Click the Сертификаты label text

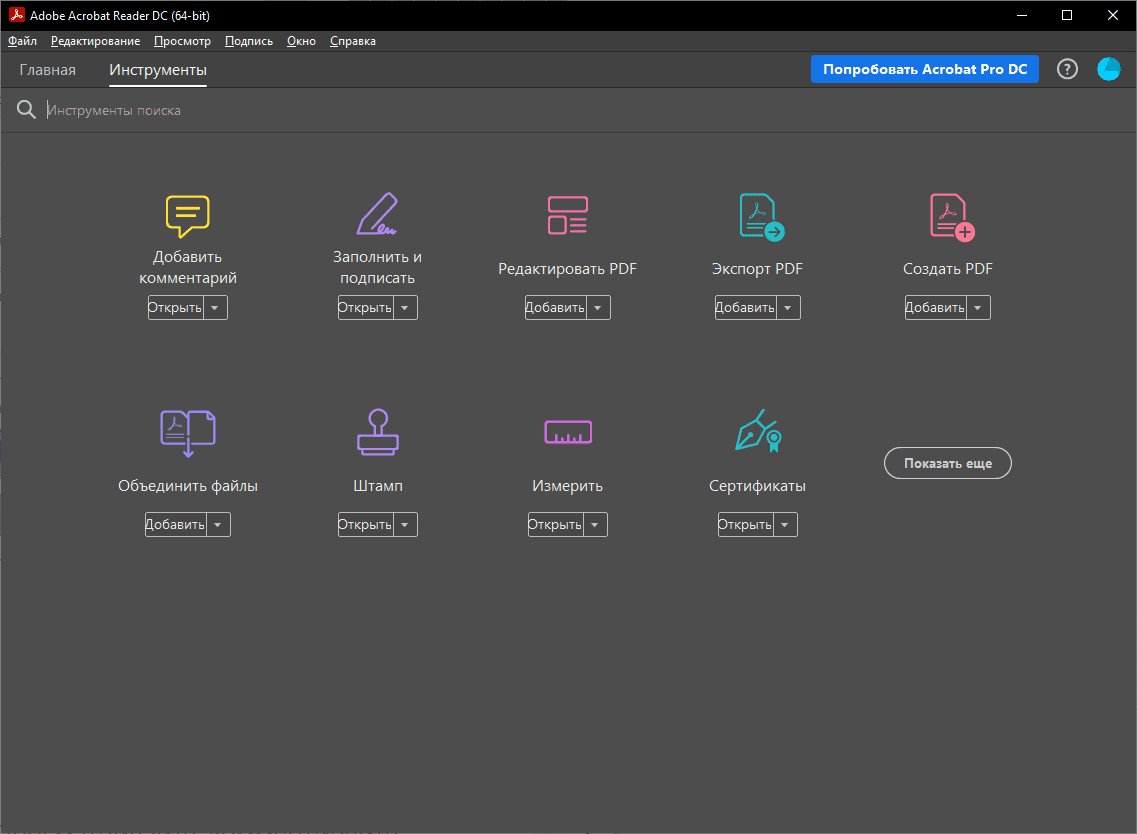(757, 486)
